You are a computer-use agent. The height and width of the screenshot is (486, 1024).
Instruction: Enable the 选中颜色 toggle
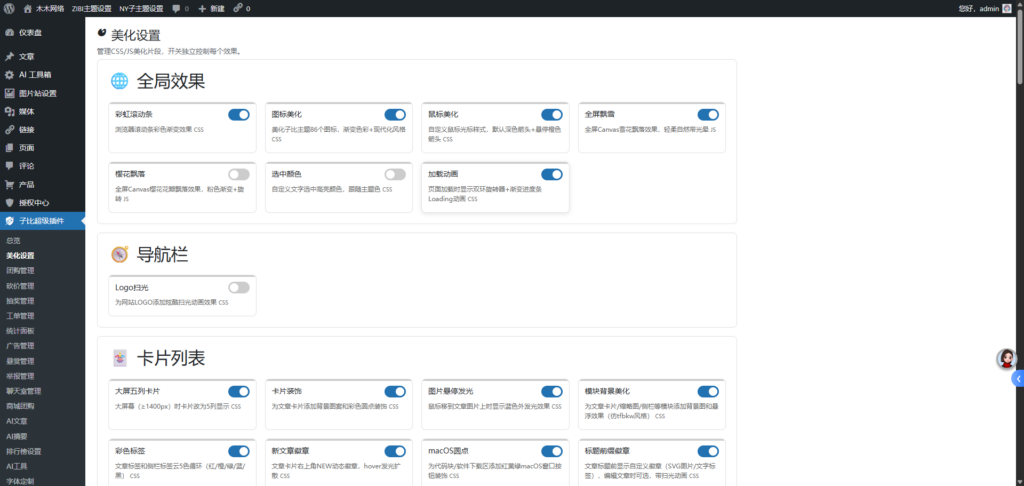point(395,174)
